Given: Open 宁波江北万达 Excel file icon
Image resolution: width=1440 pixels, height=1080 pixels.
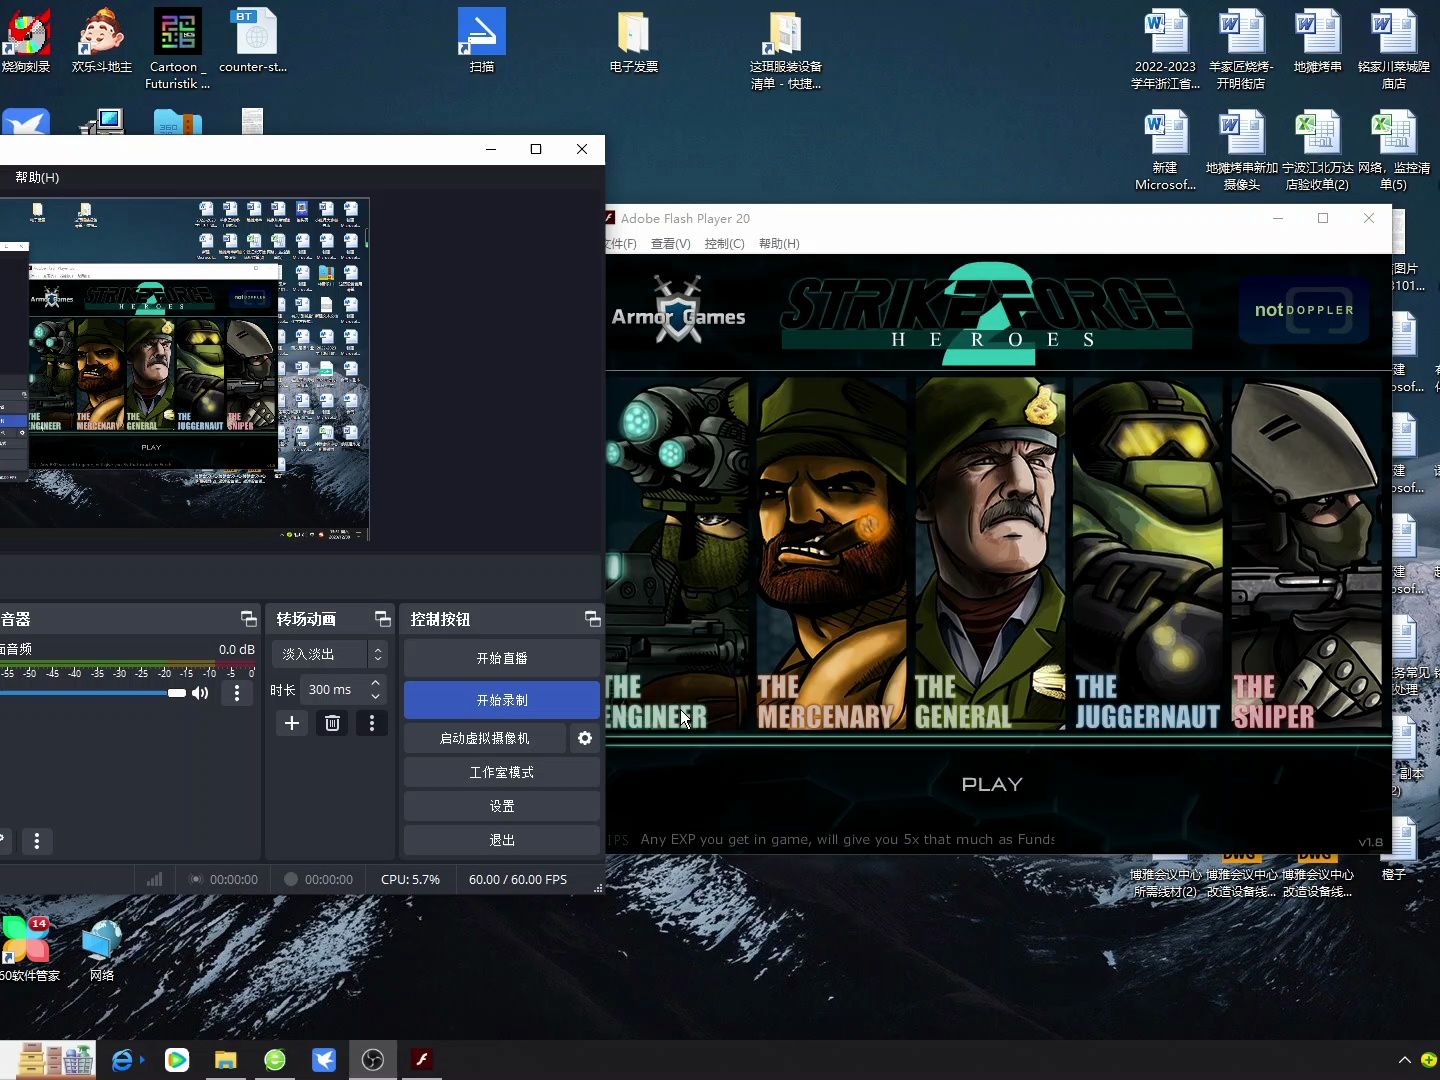Looking at the screenshot, I should tap(1318, 150).
